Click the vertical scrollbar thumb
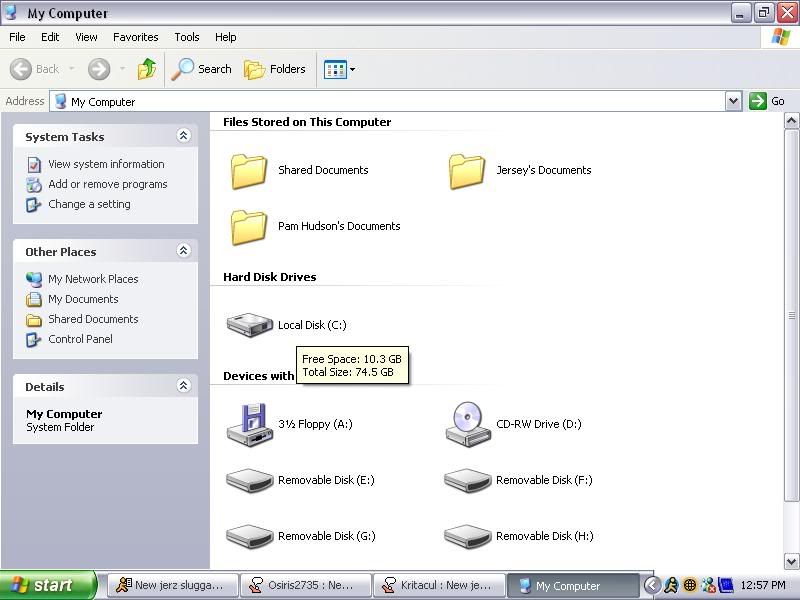 click(x=791, y=315)
